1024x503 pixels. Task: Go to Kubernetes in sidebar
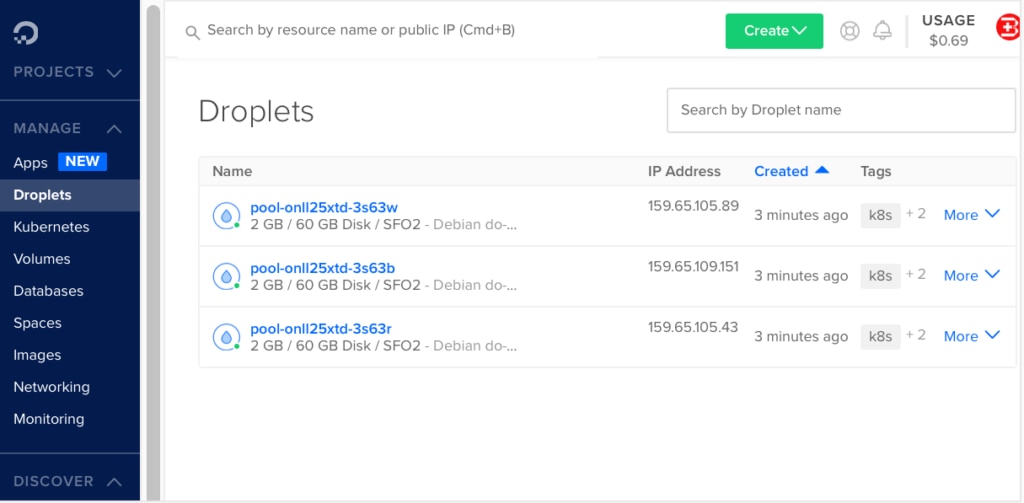point(52,227)
